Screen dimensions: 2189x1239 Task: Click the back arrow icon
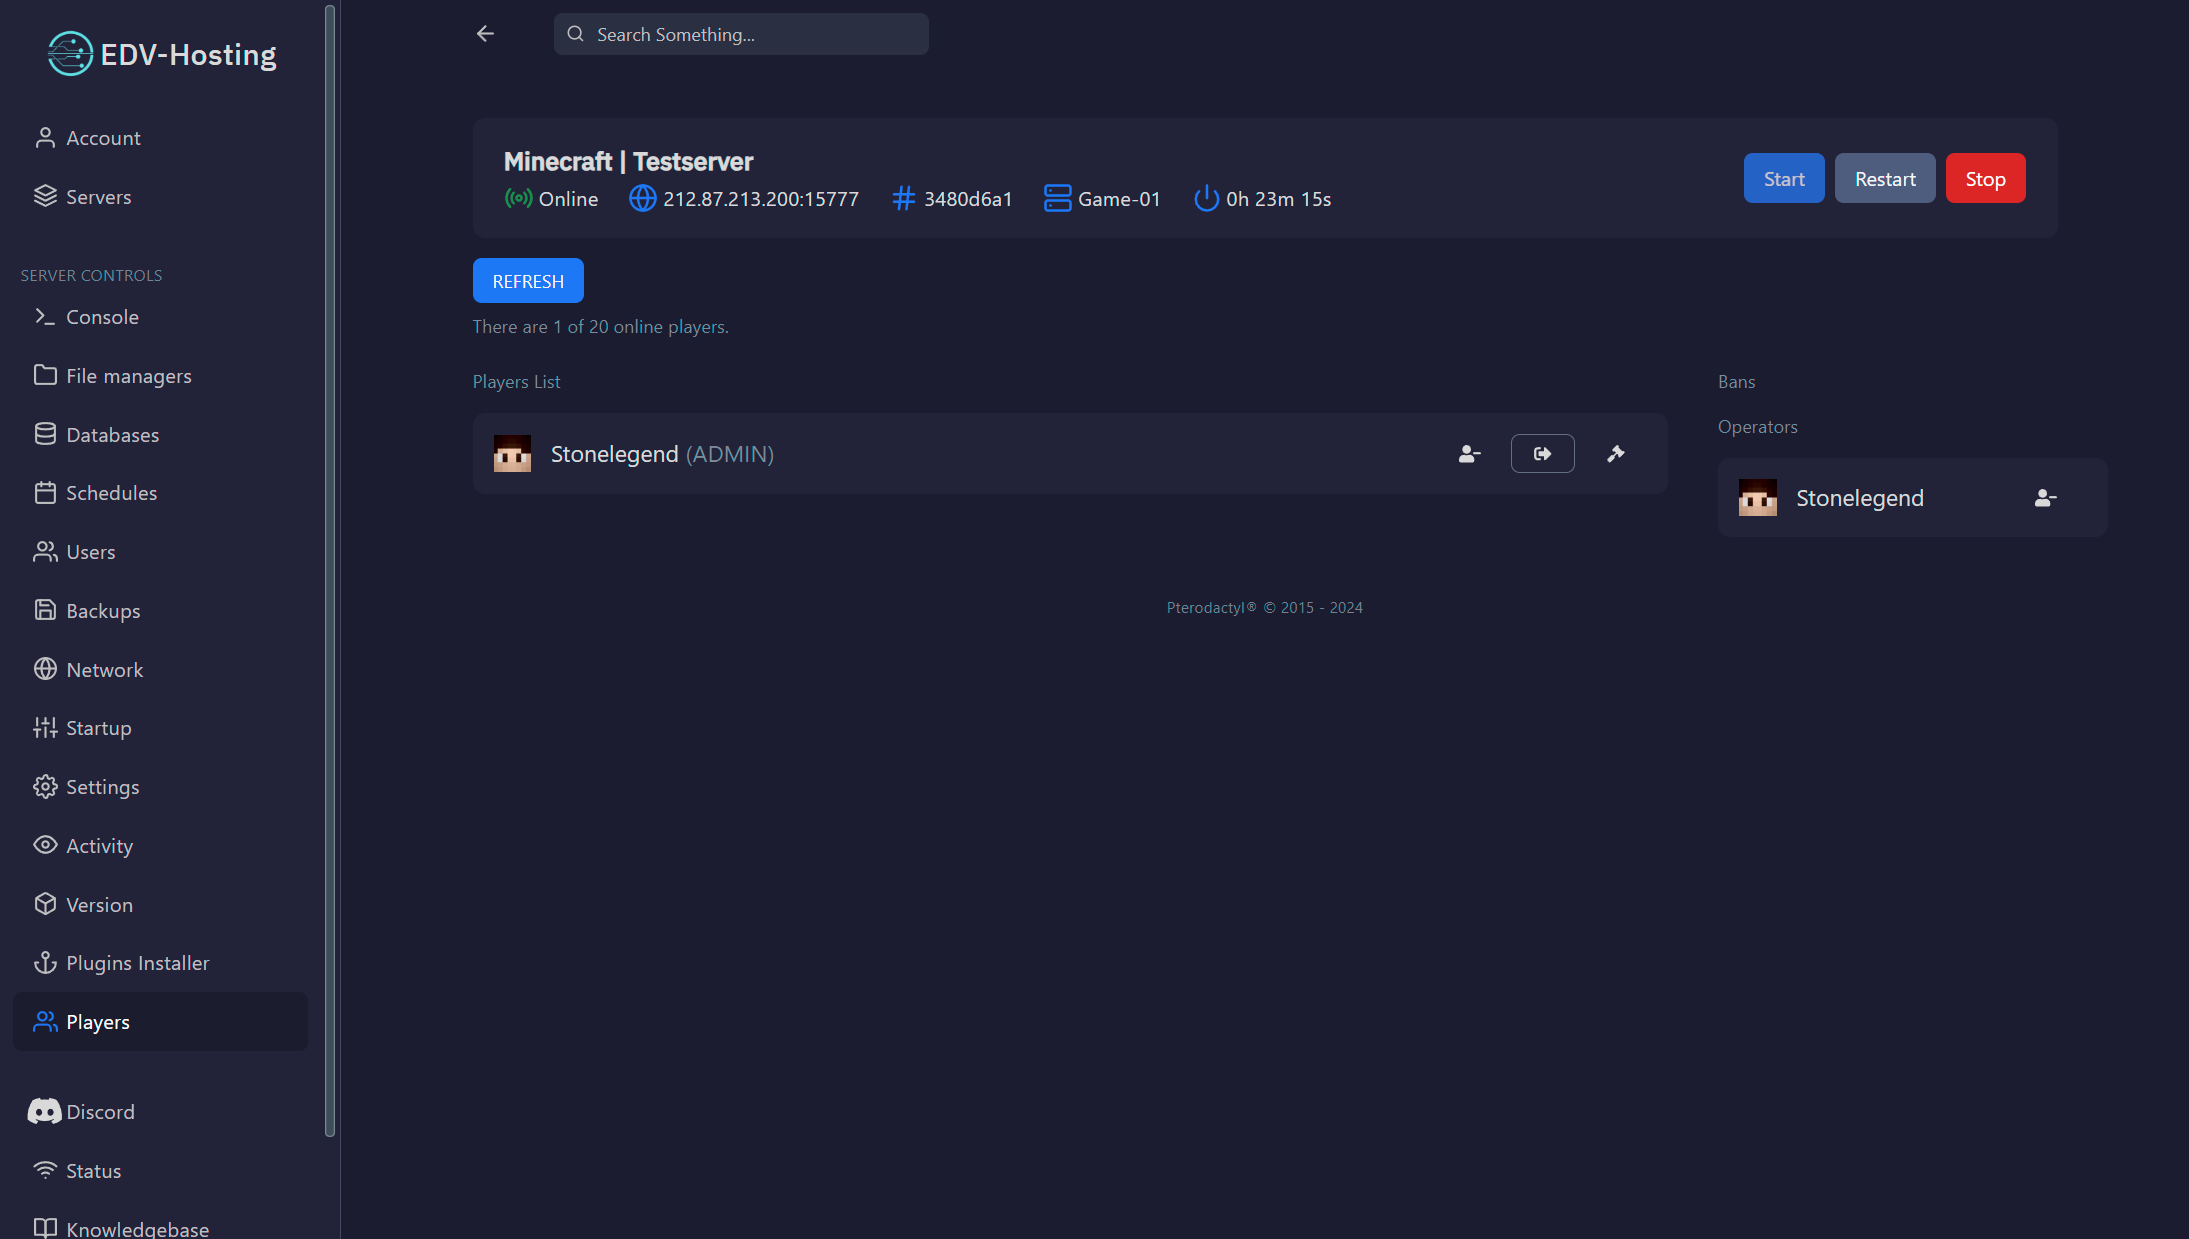click(485, 34)
